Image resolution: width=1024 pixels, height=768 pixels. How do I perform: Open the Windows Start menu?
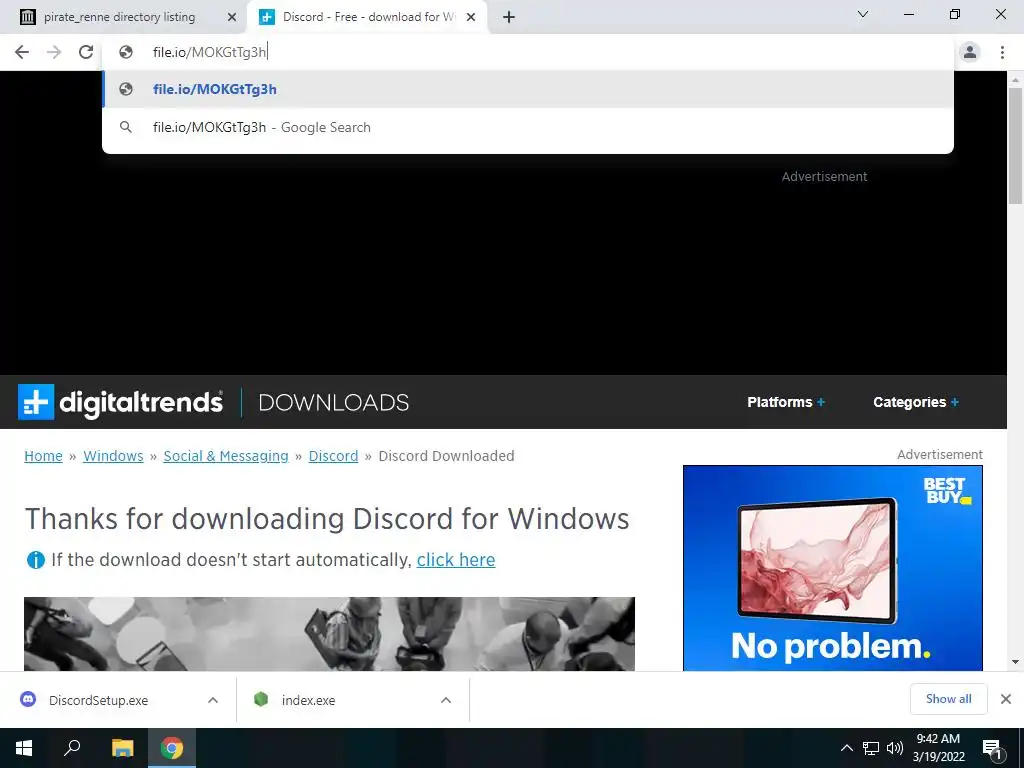[24, 748]
